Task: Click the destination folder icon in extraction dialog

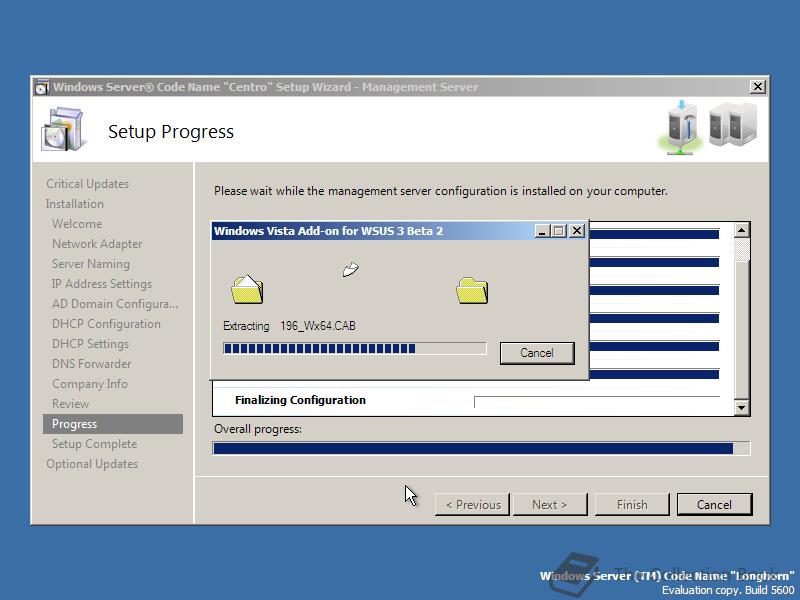Action: (x=472, y=290)
